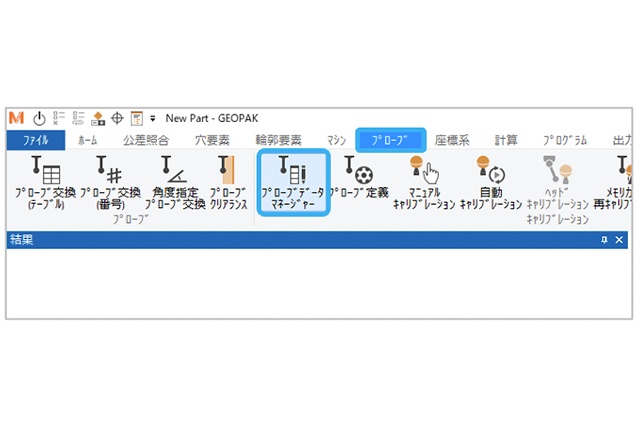Click the power icon in quick access toolbar

[x=39, y=118]
